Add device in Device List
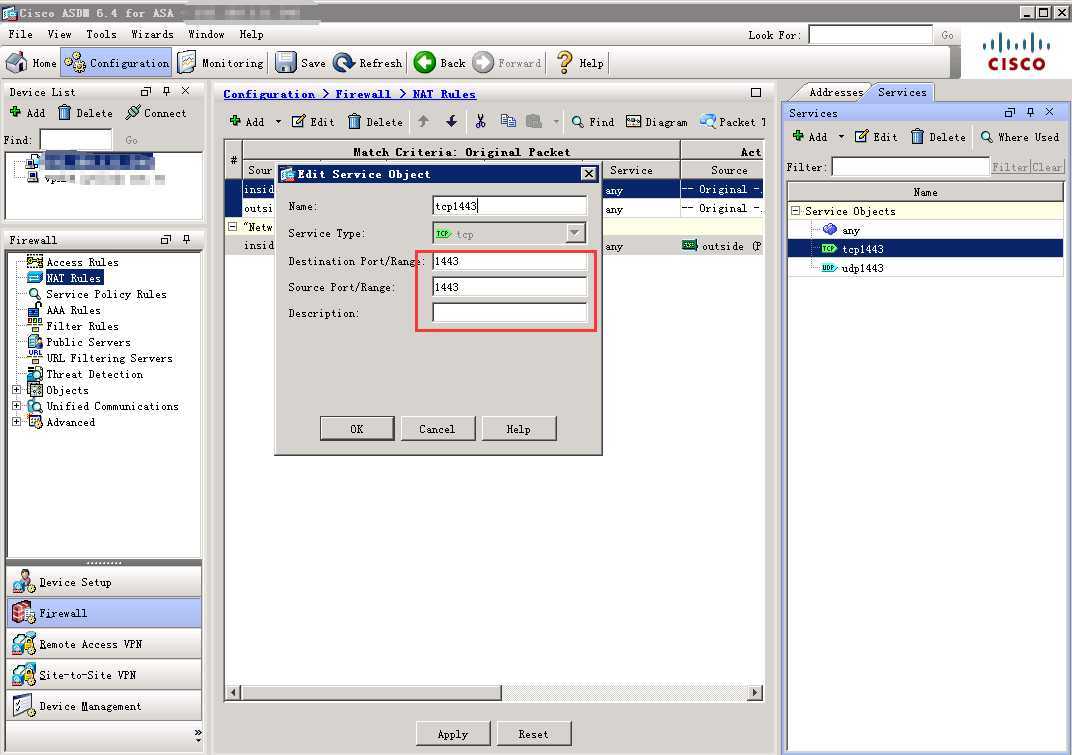Image resolution: width=1072 pixels, height=755 pixels. click(x=27, y=113)
